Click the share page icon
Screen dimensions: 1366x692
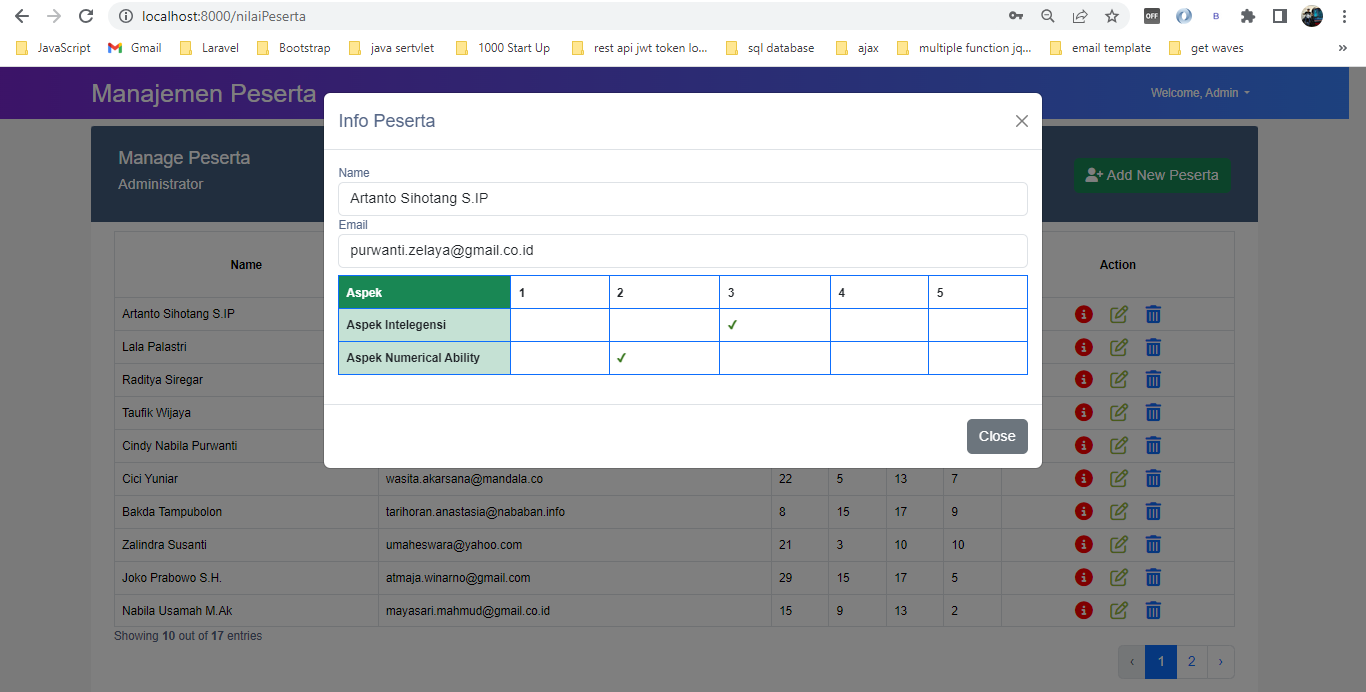click(x=1080, y=16)
